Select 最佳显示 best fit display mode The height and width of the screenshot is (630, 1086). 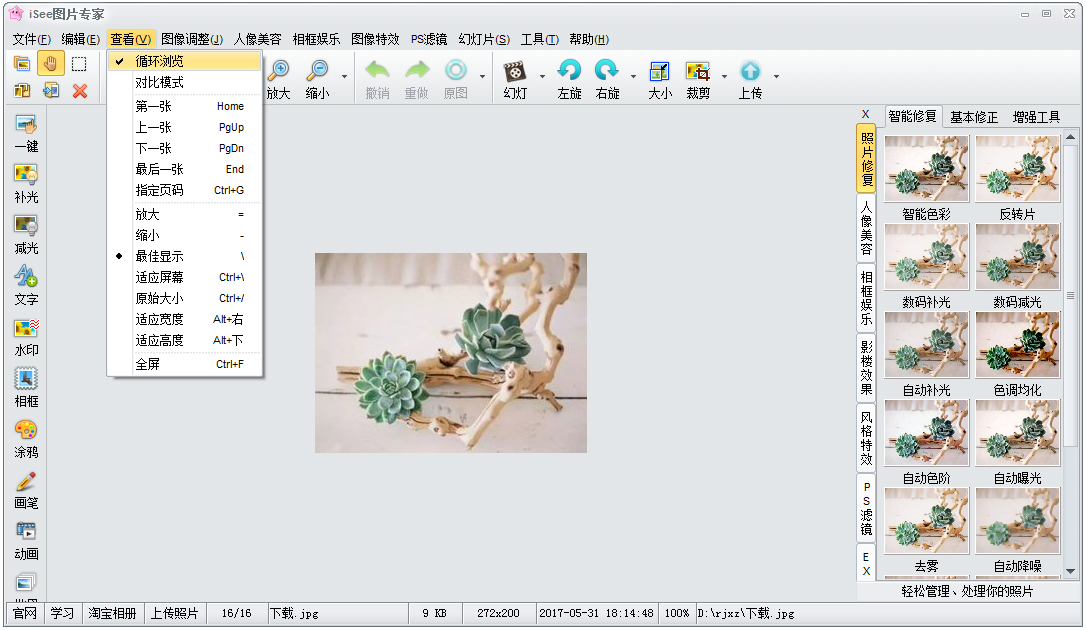pos(185,256)
